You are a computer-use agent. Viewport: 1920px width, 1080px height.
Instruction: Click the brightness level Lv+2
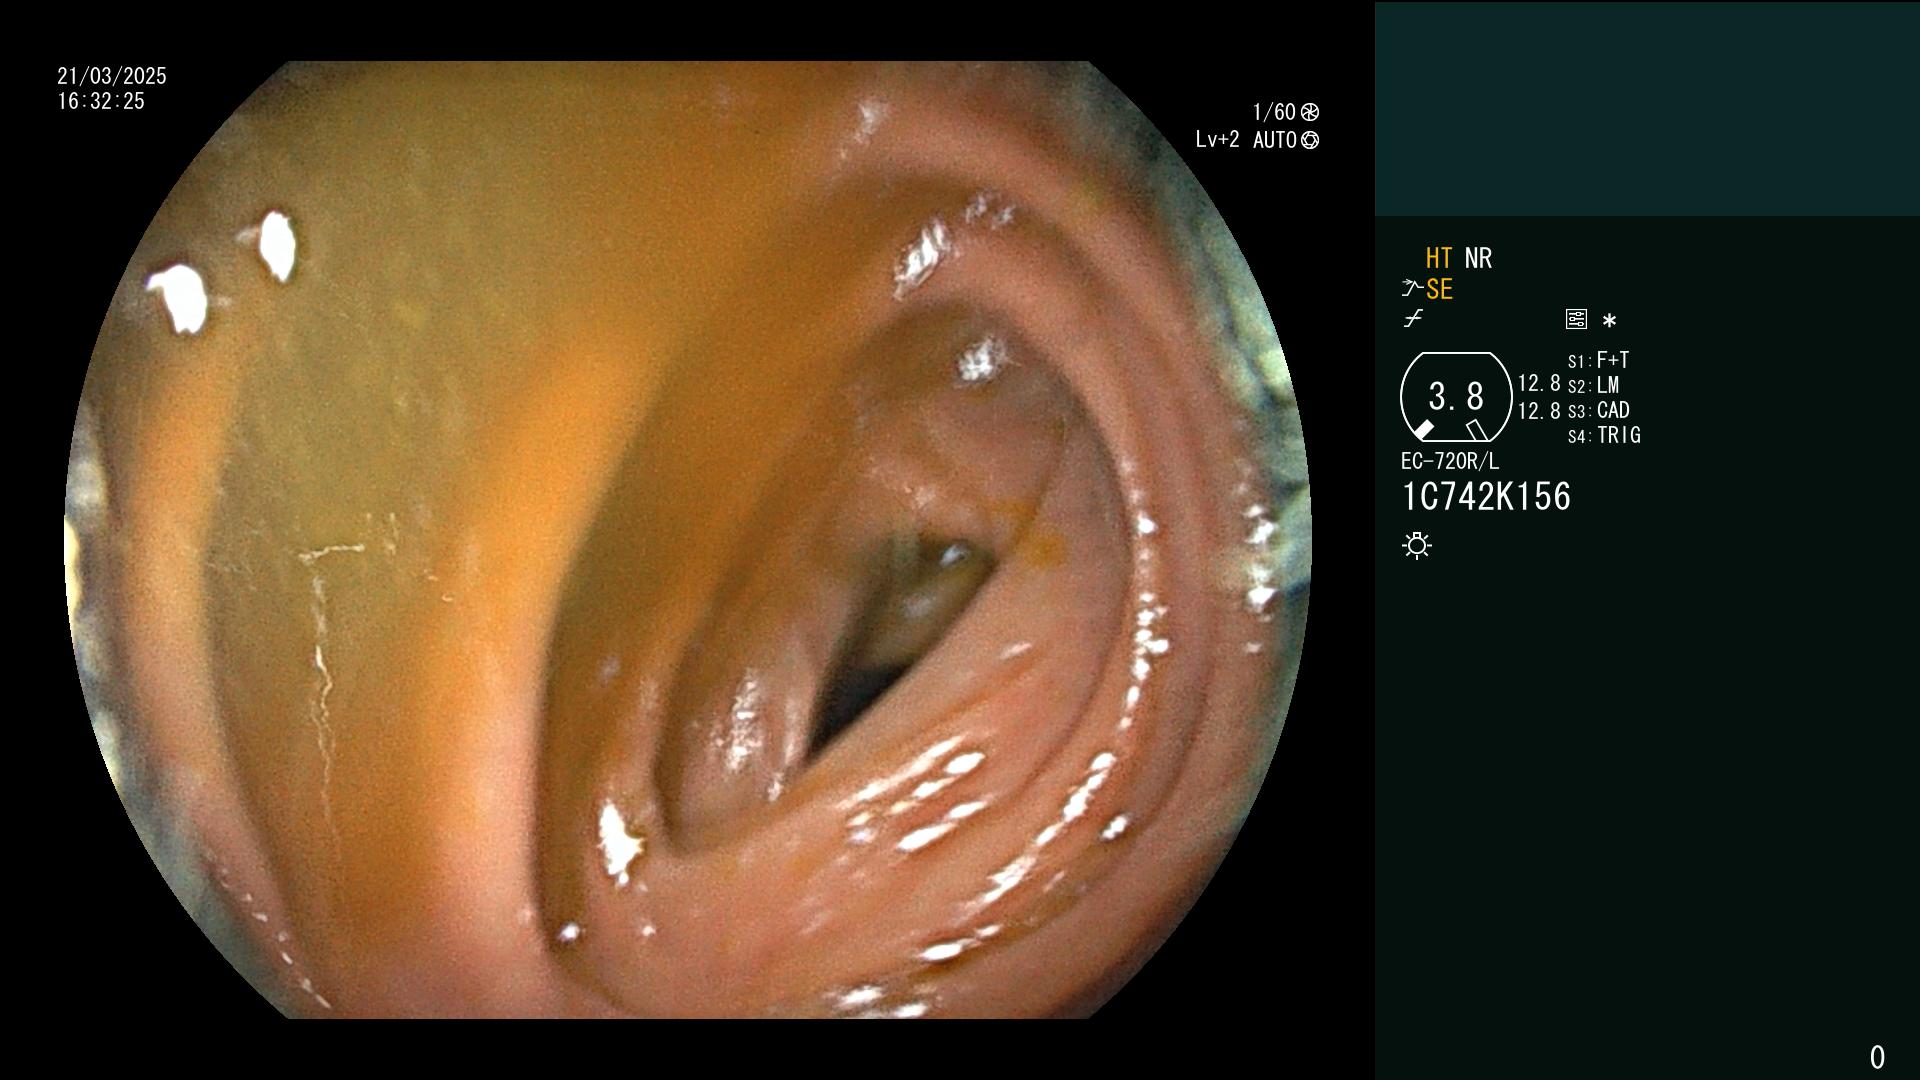click(1217, 140)
